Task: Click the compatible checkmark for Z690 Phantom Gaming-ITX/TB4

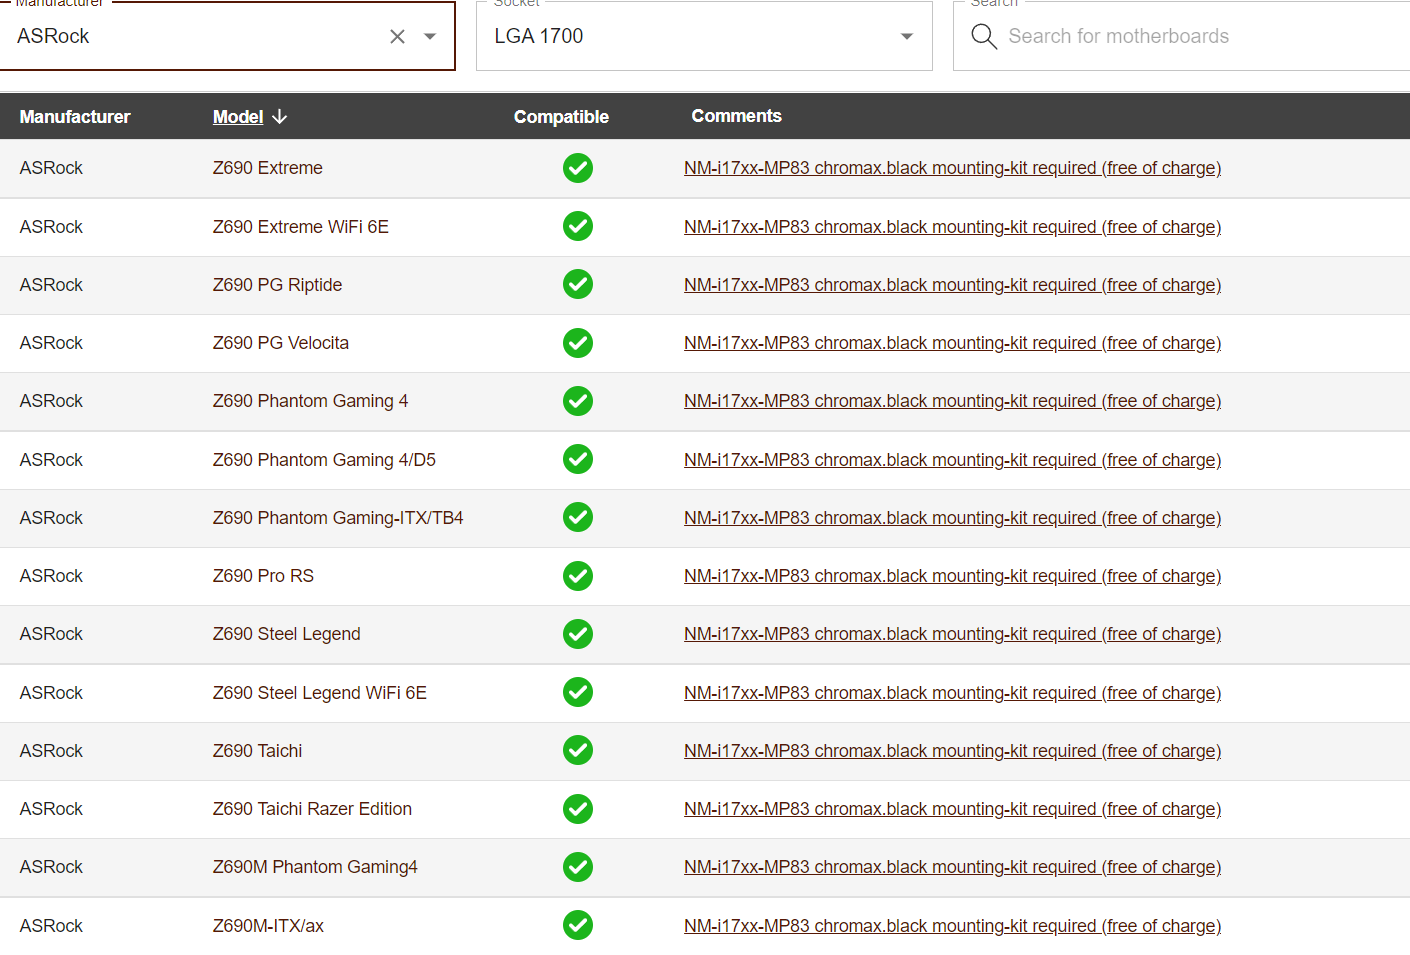Action: 578,518
